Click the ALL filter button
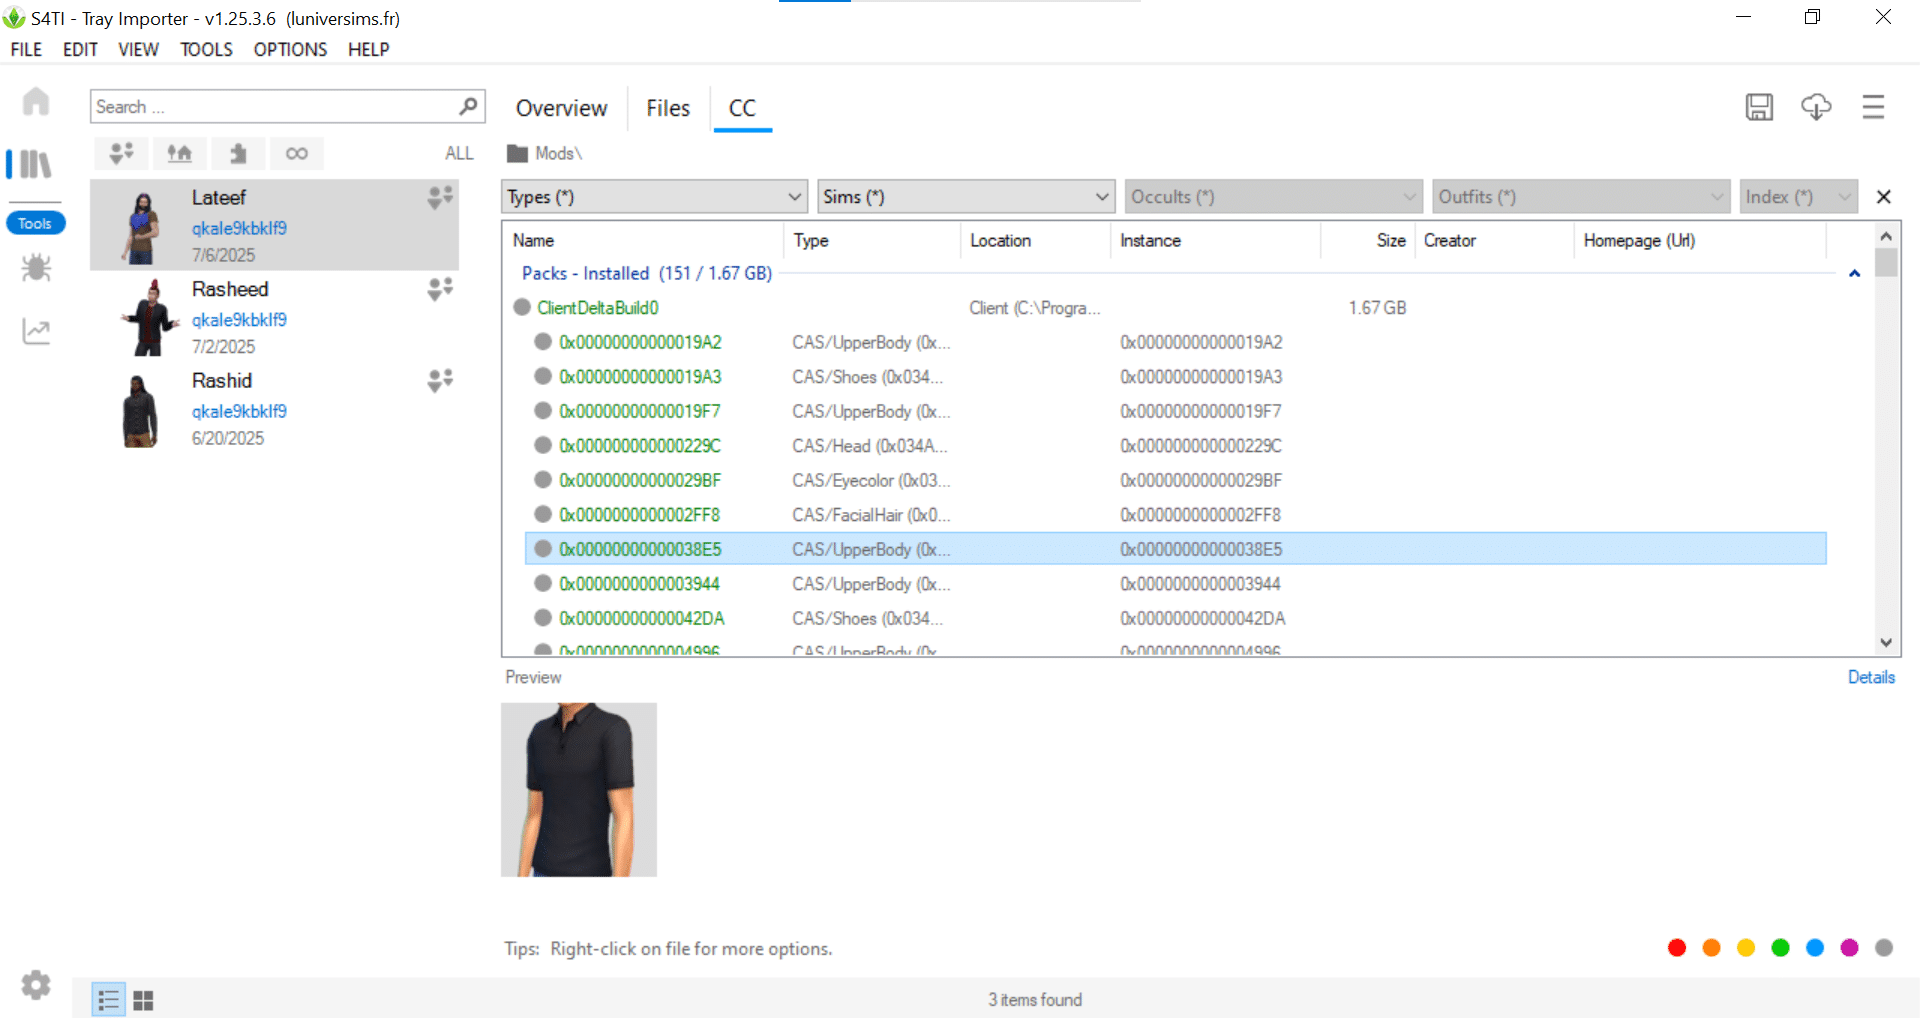This screenshot has width=1920, height=1018. click(458, 153)
